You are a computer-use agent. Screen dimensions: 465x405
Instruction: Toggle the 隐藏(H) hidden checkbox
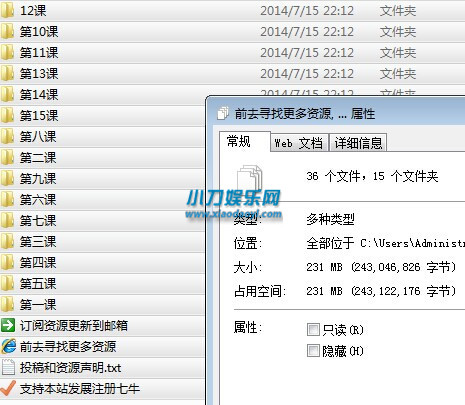pos(313,351)
